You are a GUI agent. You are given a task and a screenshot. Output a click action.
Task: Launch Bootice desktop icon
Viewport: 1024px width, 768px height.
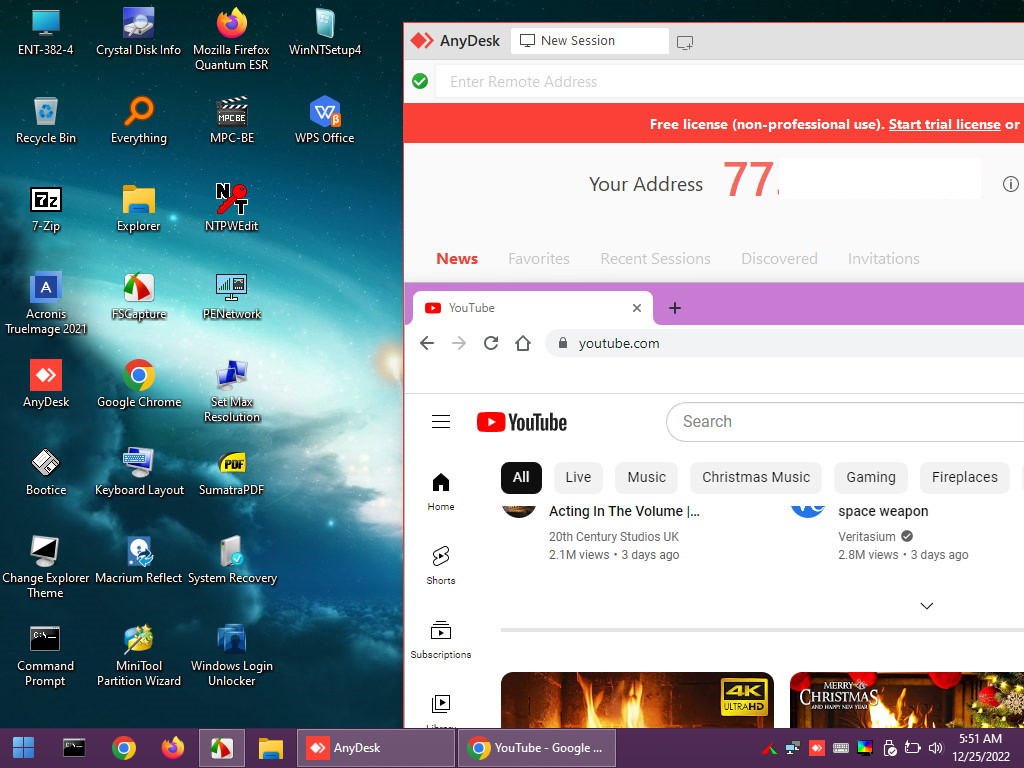coord(46,472)
